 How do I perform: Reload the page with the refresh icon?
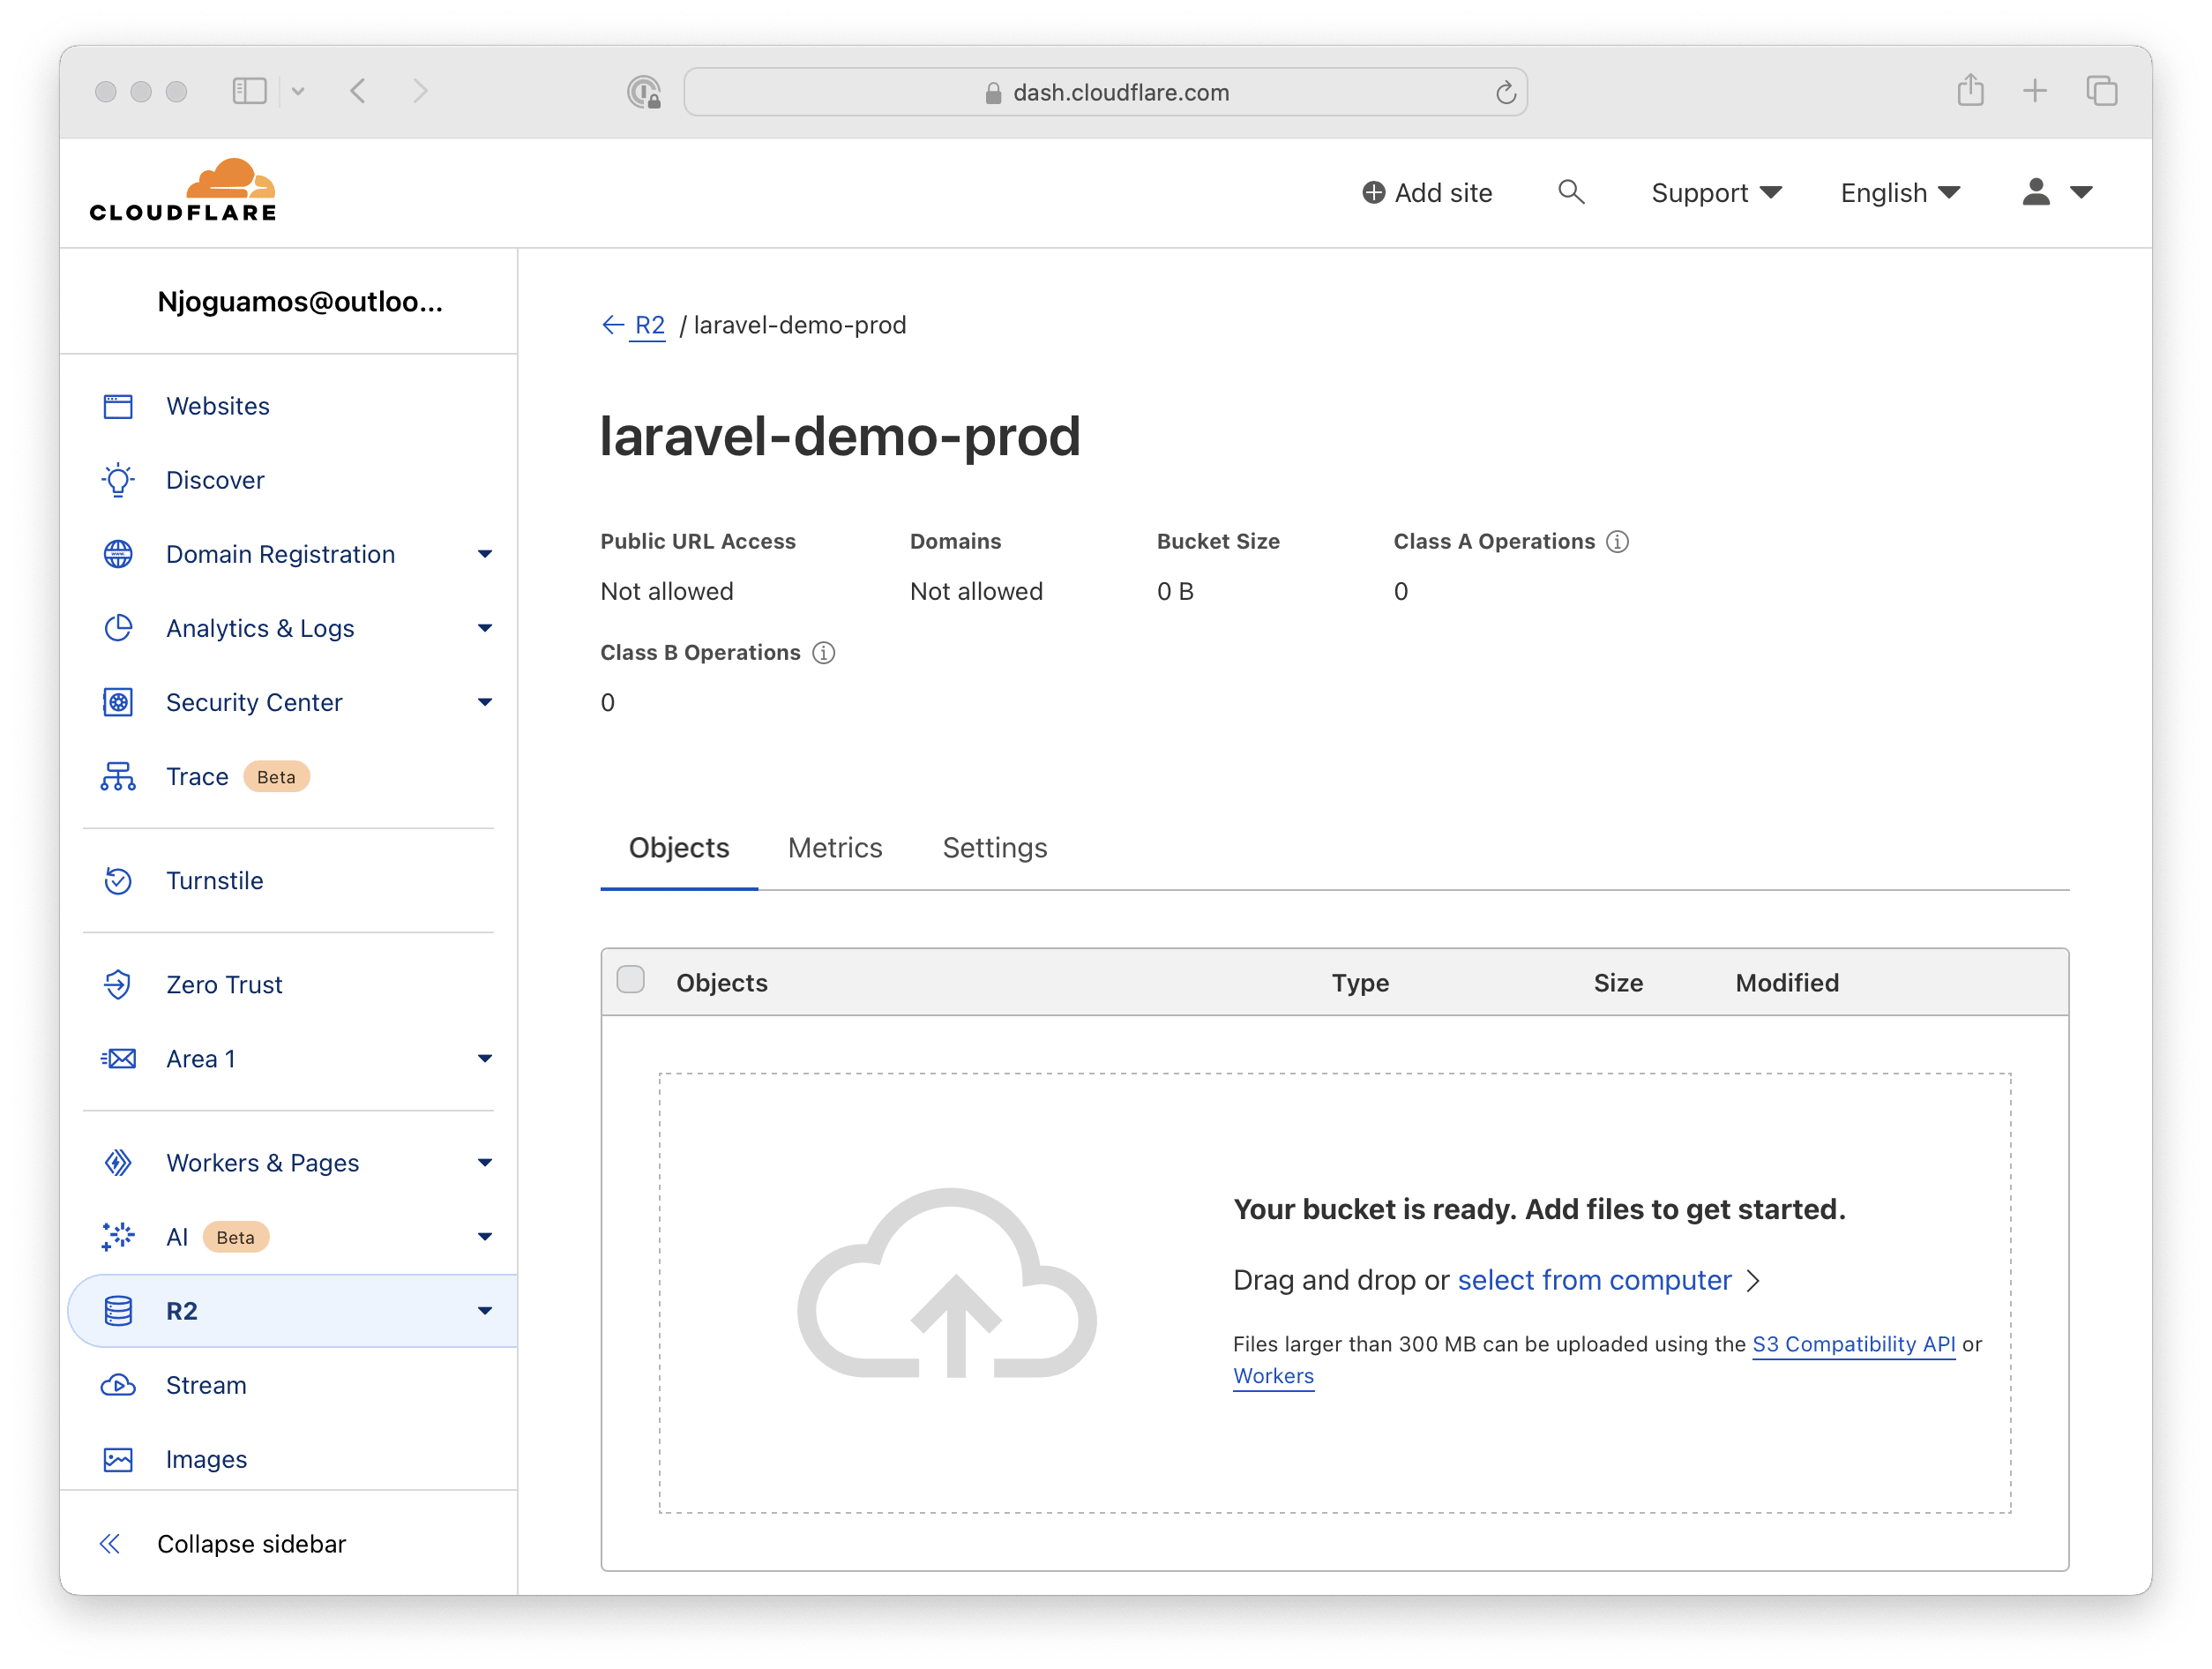[1505, 92]
